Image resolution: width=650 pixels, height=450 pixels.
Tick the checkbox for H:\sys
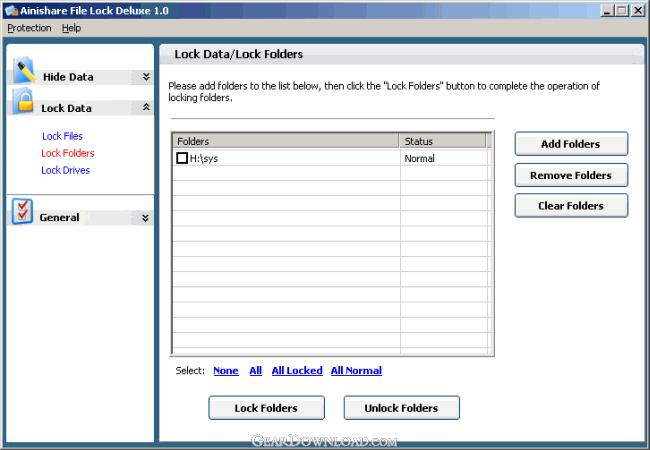pyautogui.click(x=182, y=158)
